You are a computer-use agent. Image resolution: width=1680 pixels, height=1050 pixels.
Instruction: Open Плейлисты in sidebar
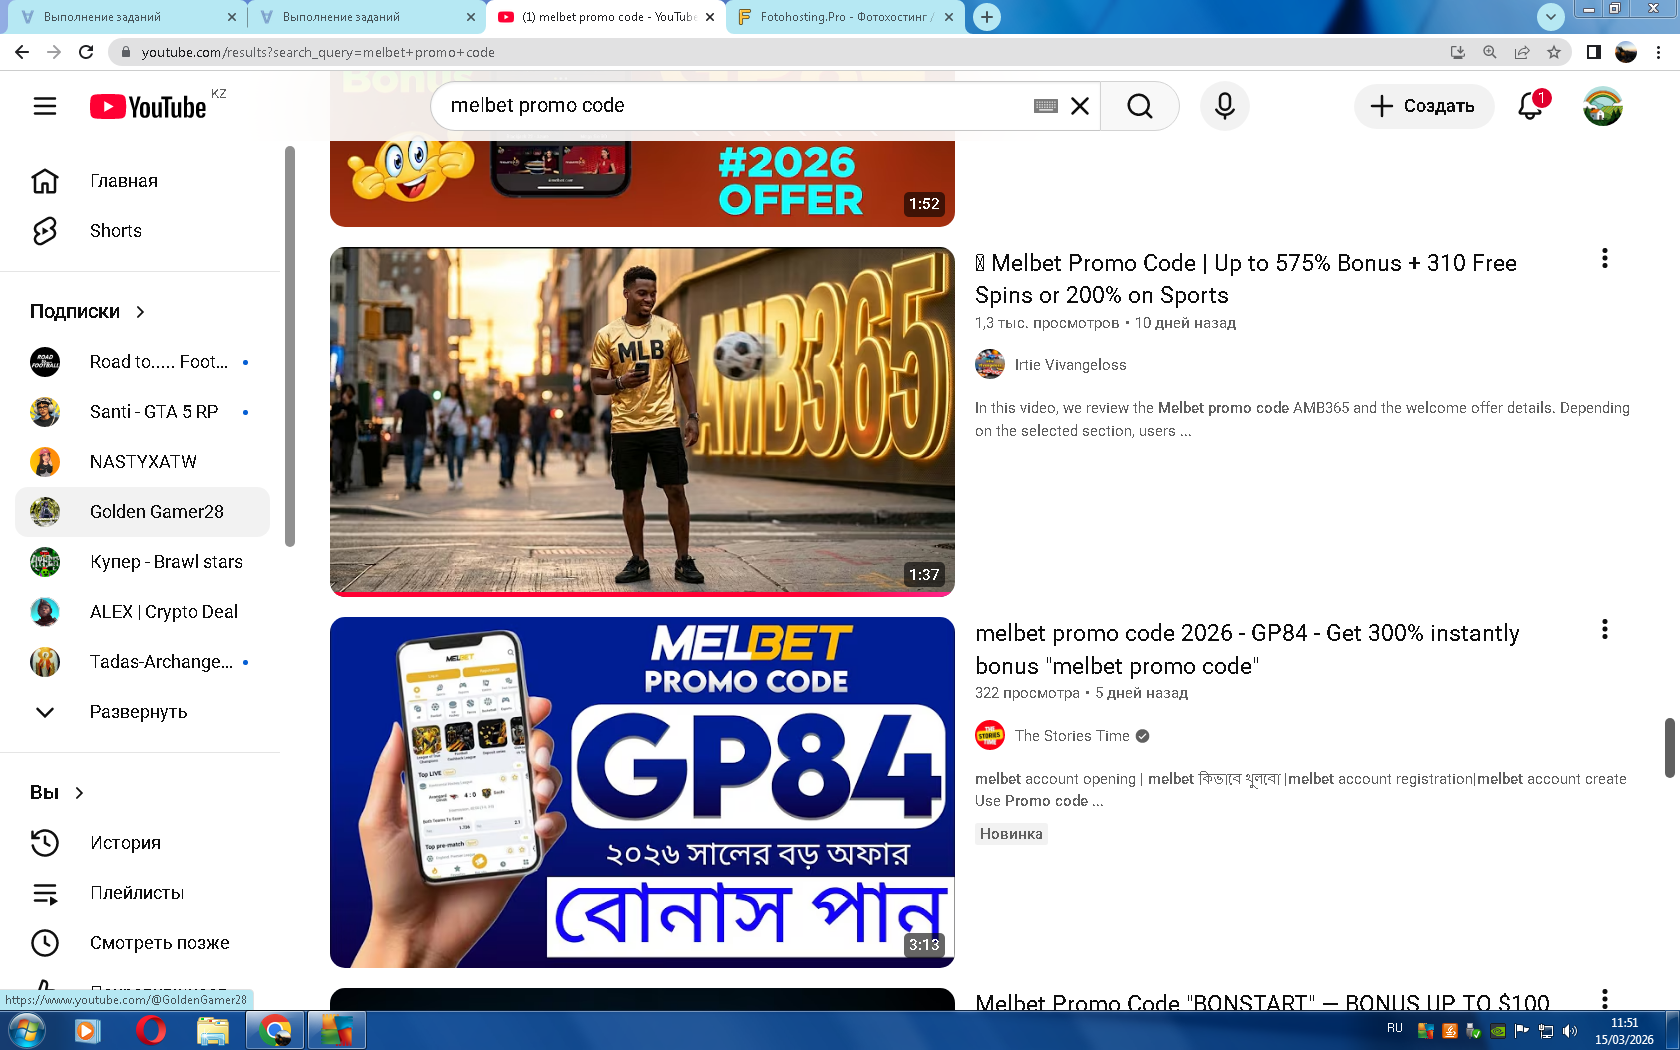142,893
